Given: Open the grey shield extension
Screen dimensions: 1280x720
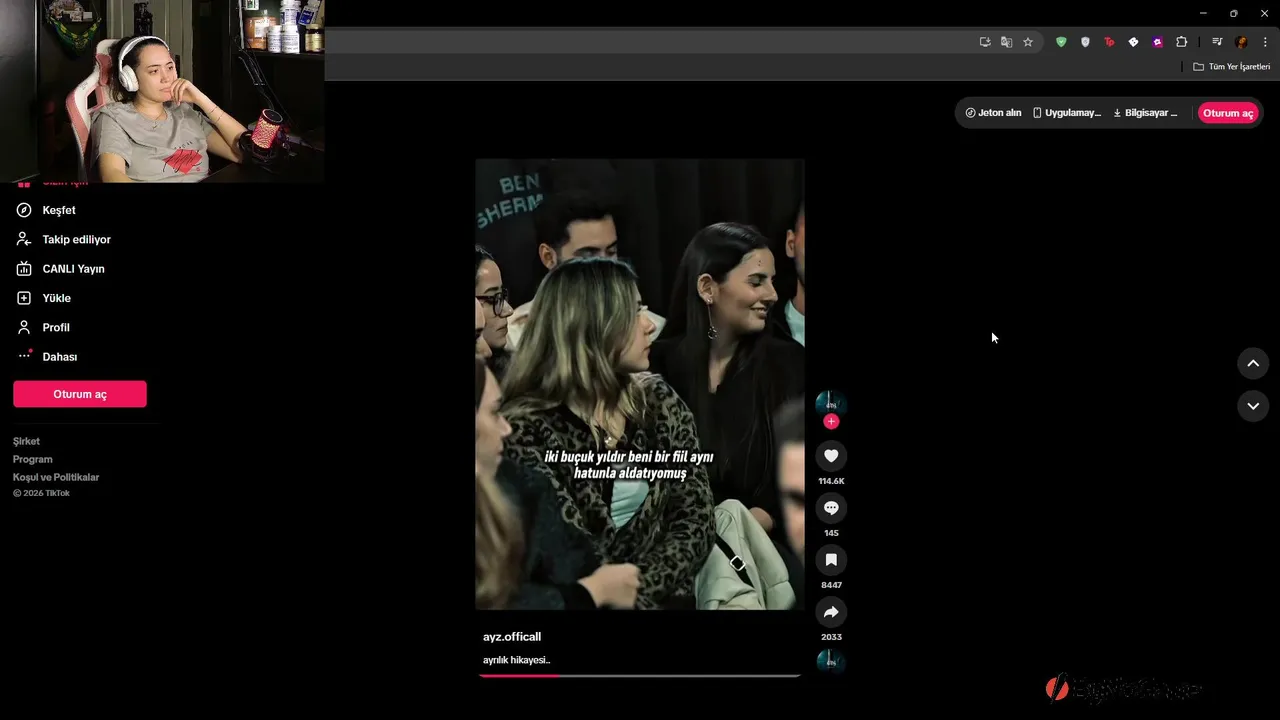Looking at the screenshot, I should (1085, 42).
